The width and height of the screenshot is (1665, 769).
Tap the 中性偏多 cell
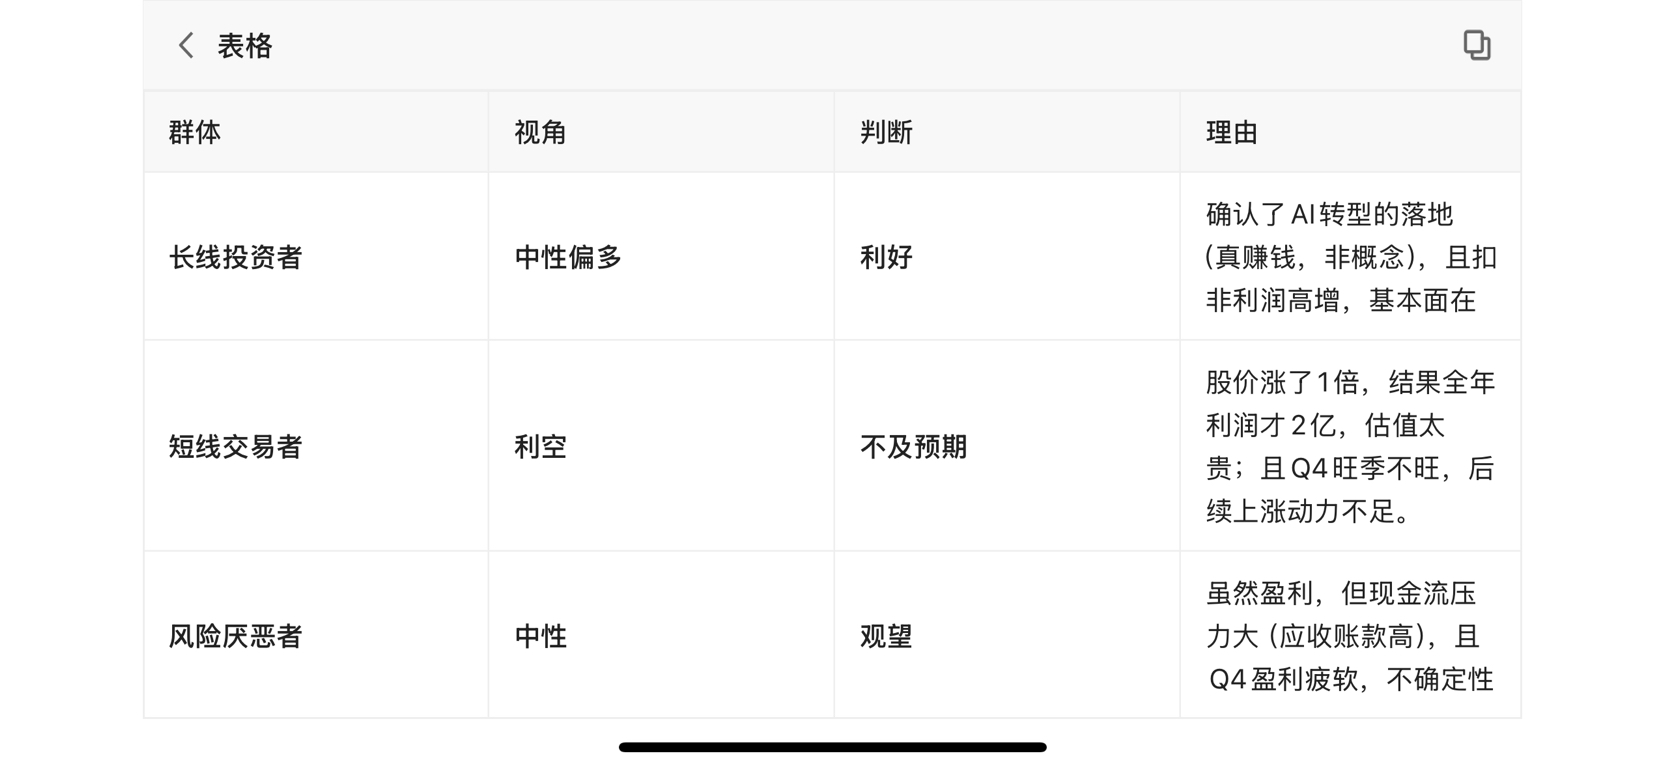[568, 257]
